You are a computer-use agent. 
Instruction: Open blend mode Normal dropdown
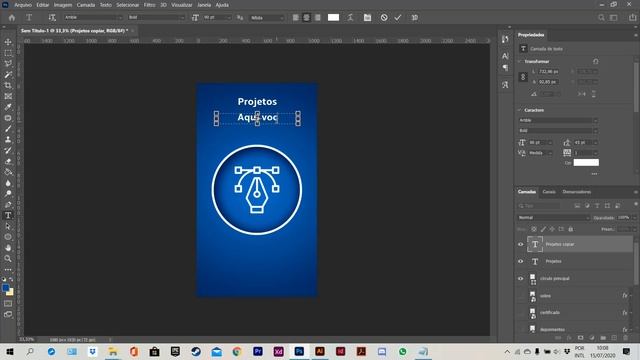[553, 218]
